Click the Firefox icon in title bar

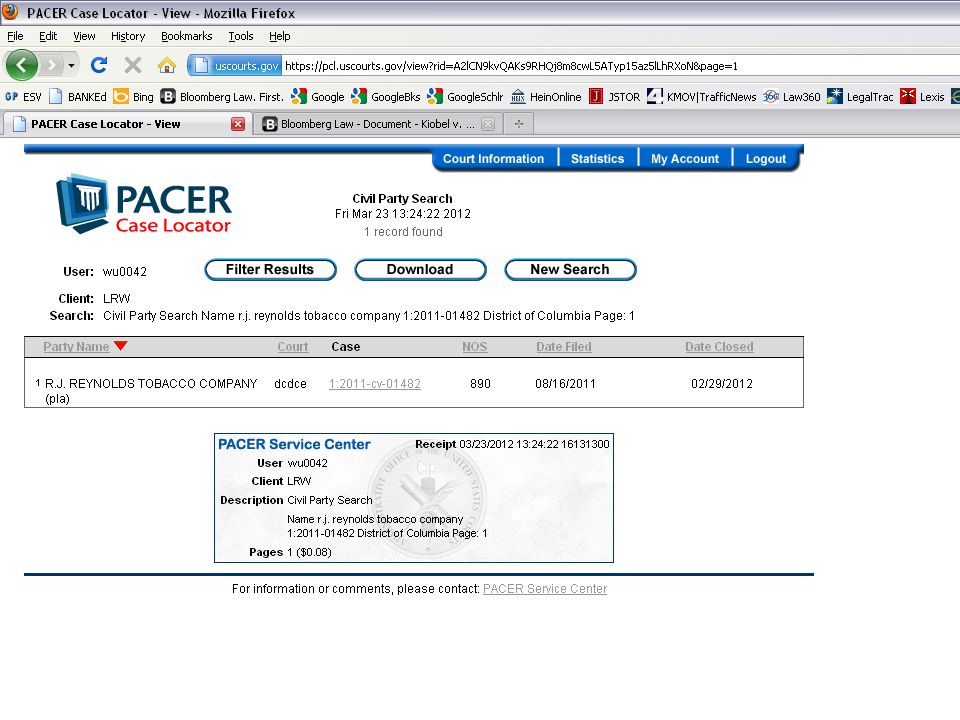coord(10,12)
